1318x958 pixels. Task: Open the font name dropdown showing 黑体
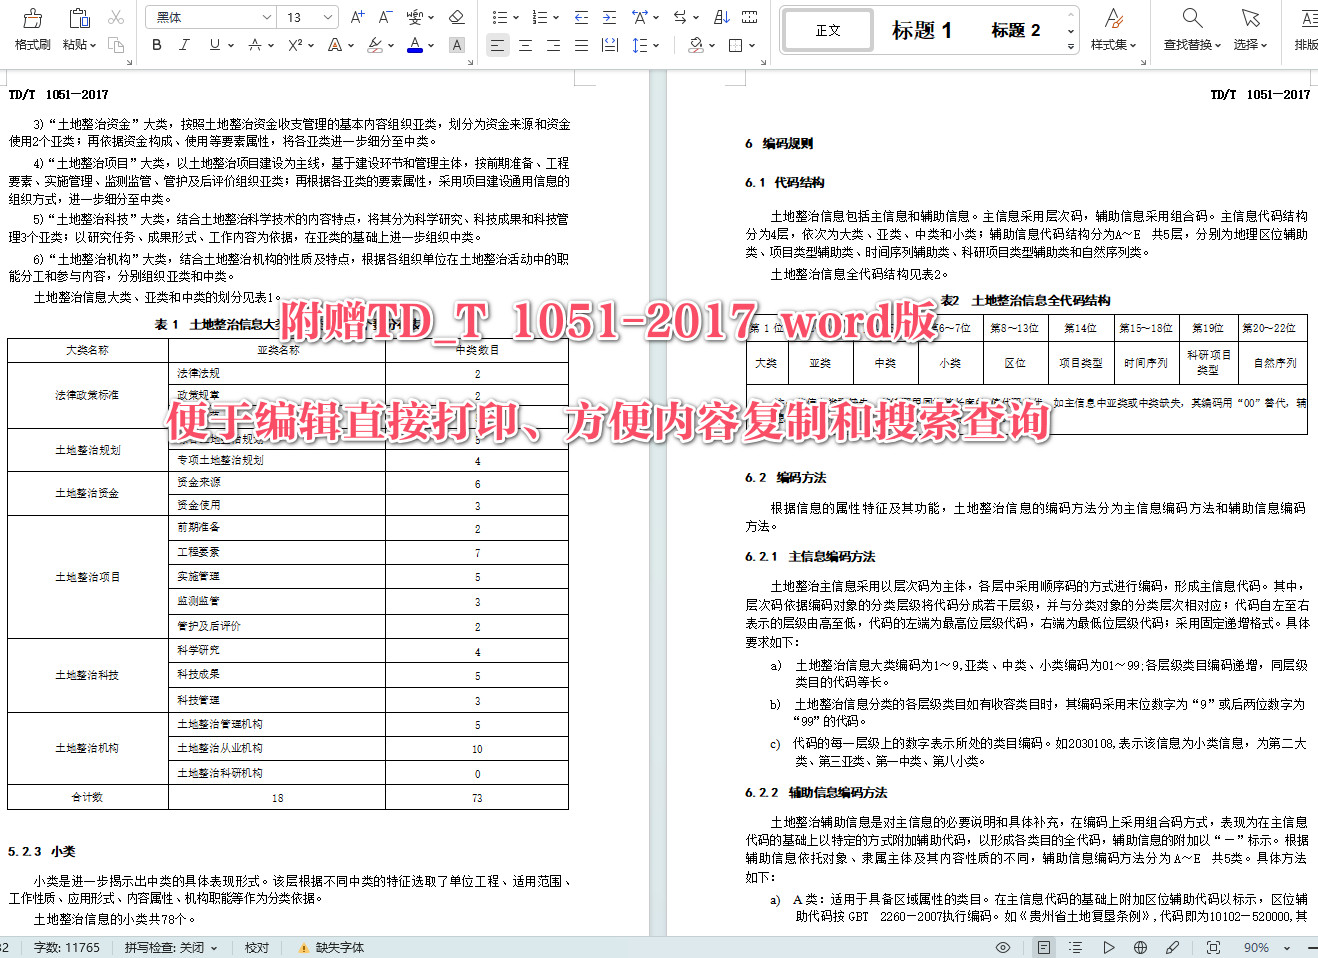point(210,17)
